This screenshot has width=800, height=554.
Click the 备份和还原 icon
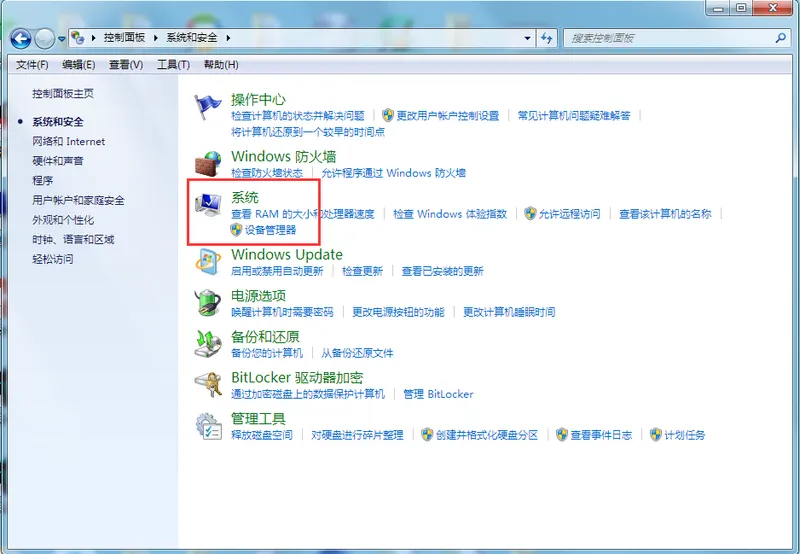(x=208, y=344)
